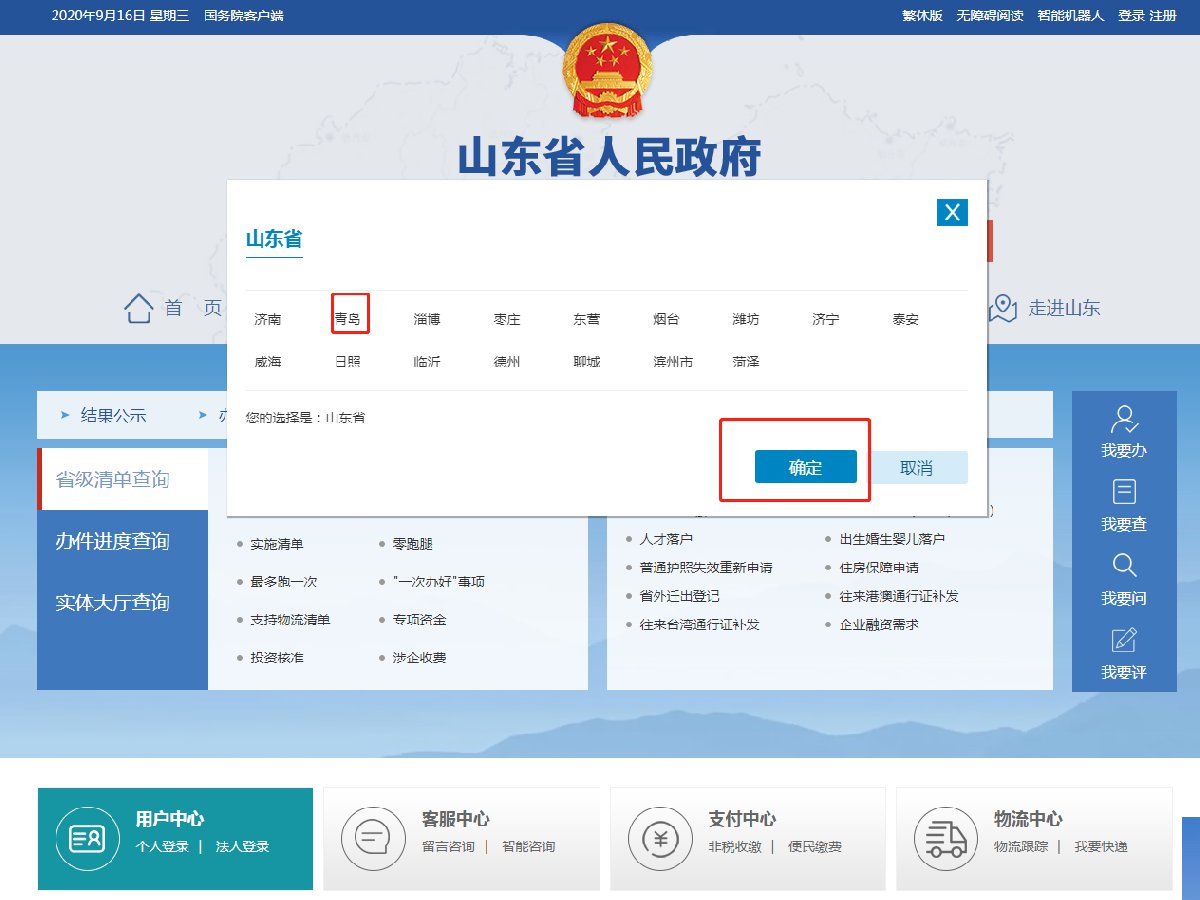
Task: Click the national emblem at page top
Action: (x=607, y=70)
